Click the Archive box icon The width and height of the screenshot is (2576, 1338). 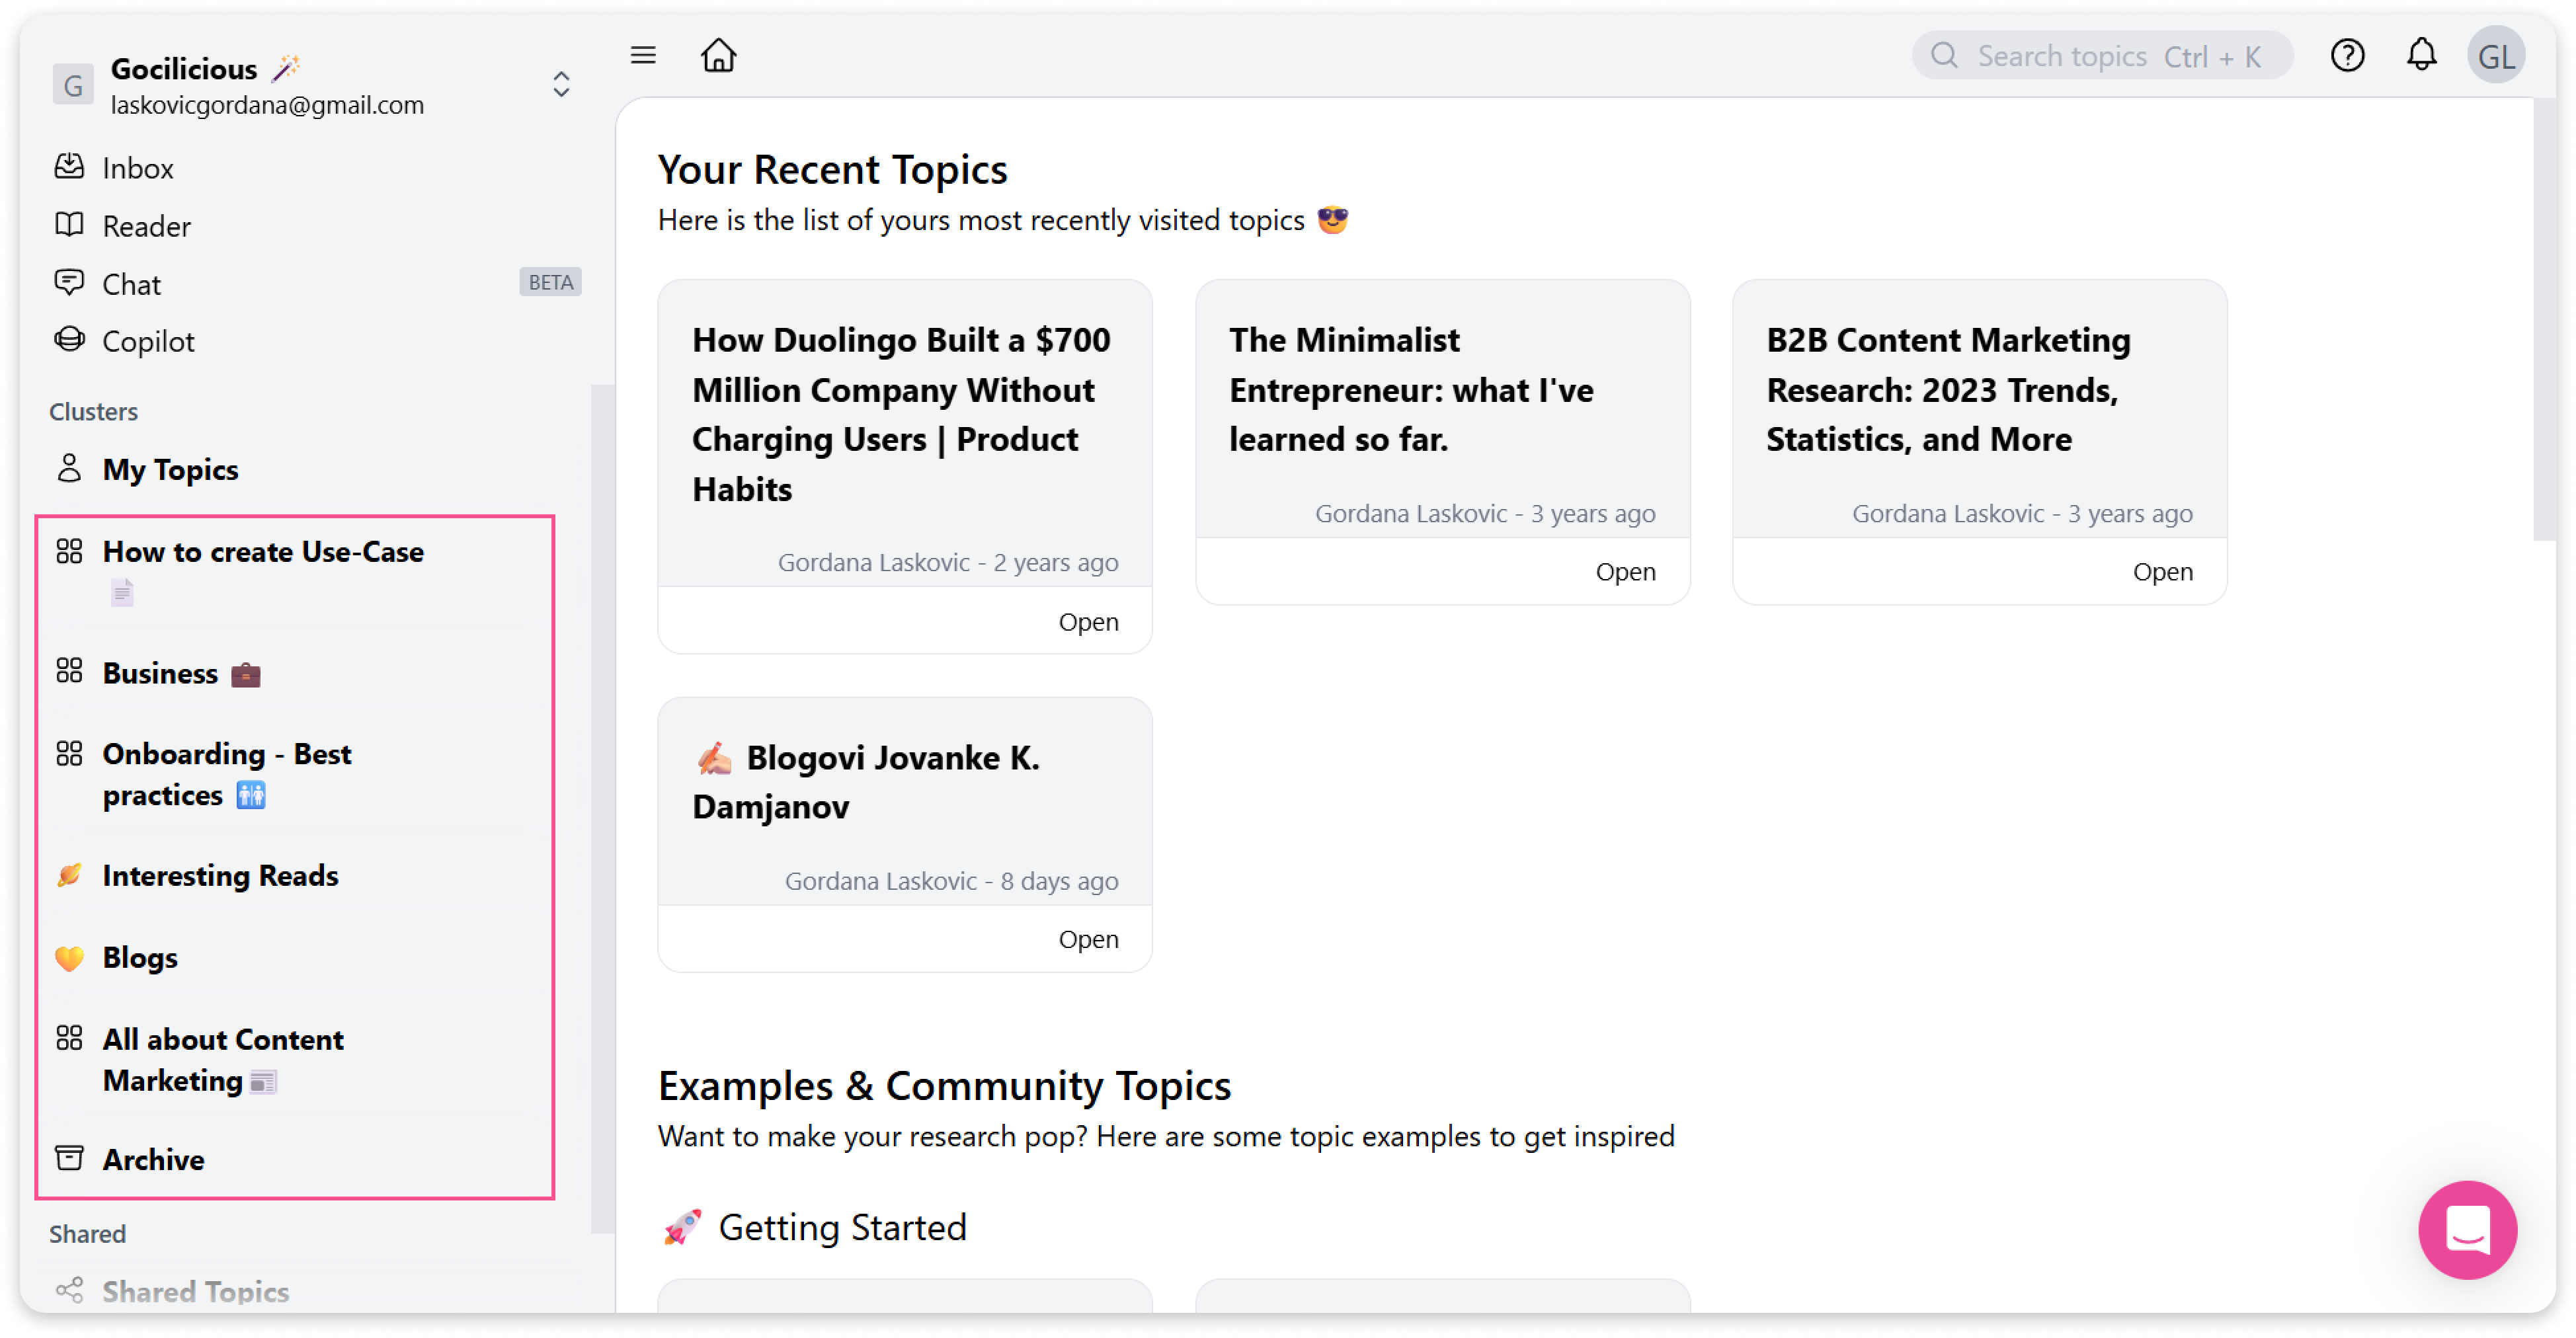click(x=69, y=1158)
